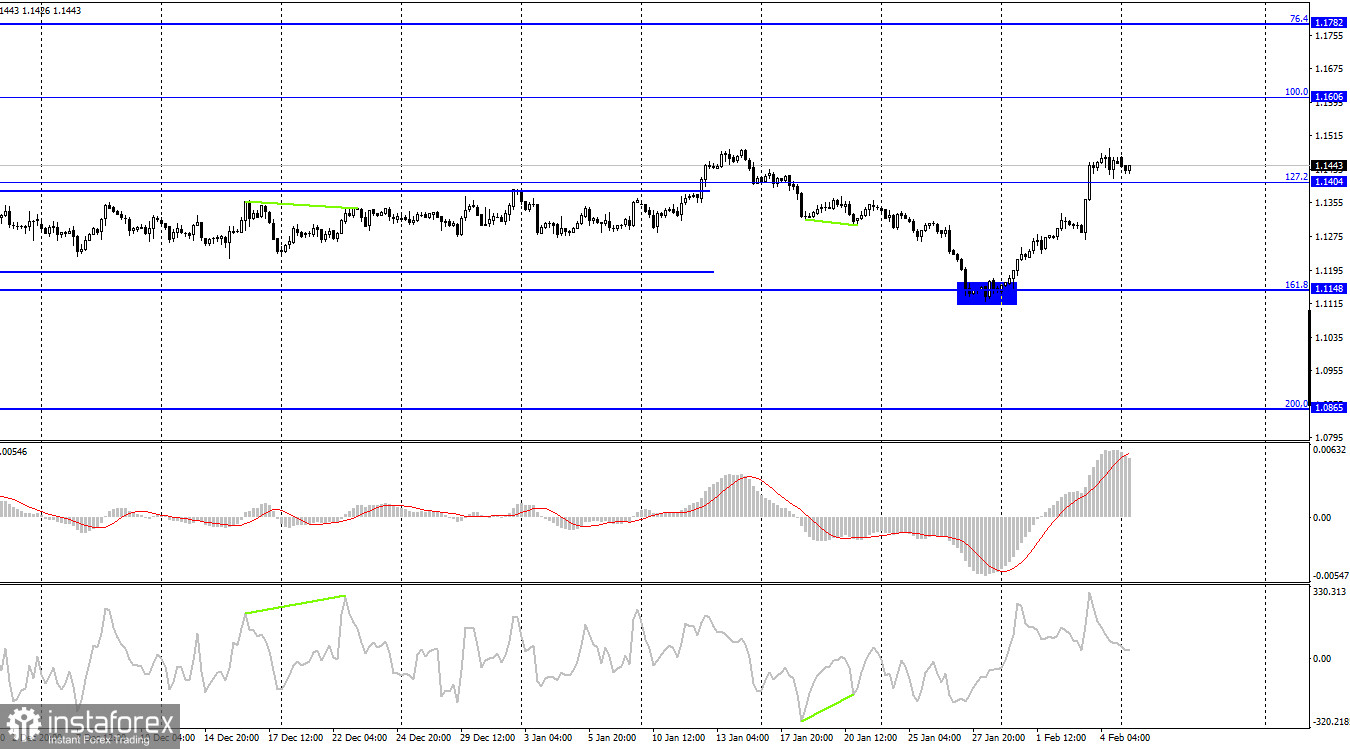Select the 1.1782 price tag on the axis

point(1329,22)
